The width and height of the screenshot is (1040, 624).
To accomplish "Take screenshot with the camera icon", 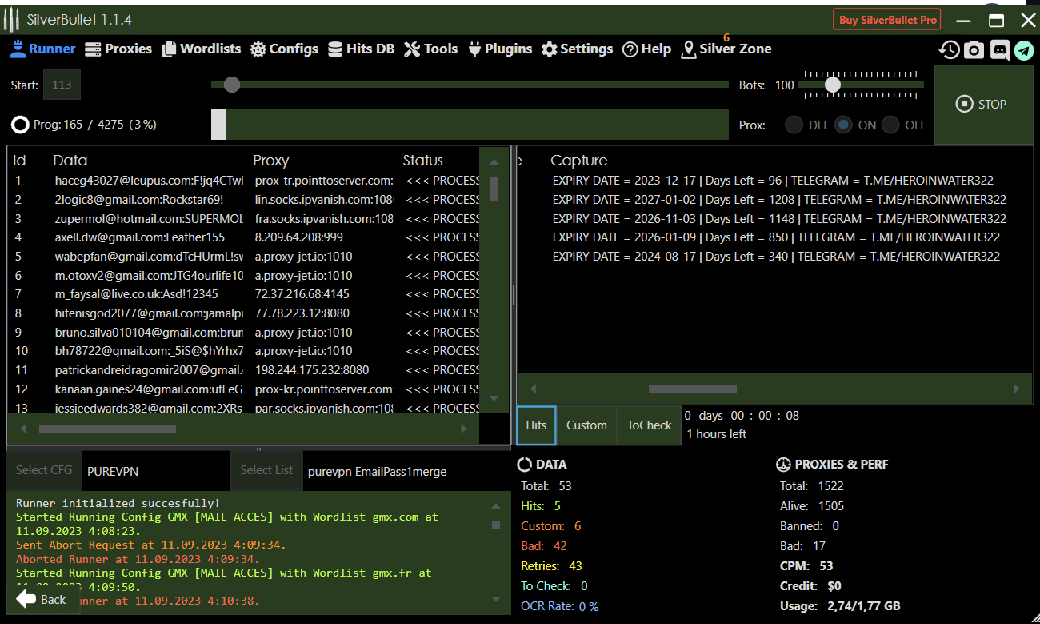I will click(x=974, y=50).
